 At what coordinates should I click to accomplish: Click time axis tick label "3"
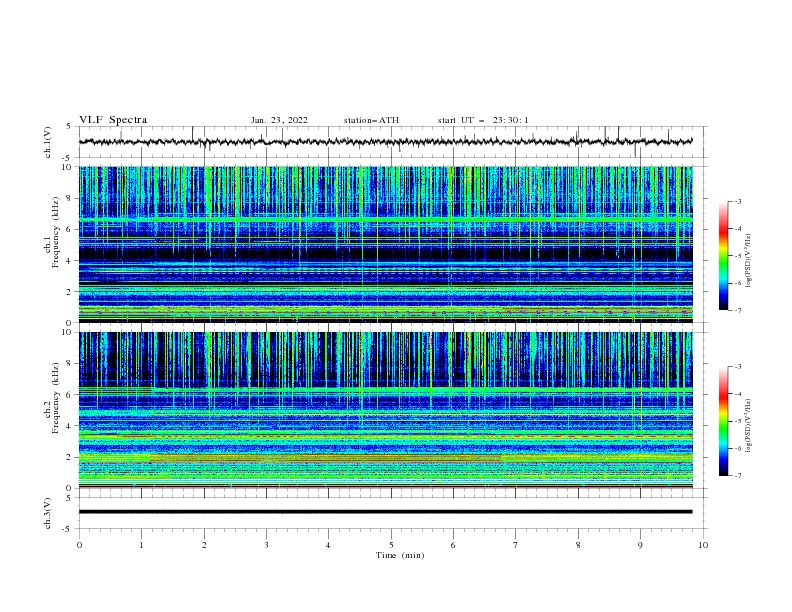point(266,545)
